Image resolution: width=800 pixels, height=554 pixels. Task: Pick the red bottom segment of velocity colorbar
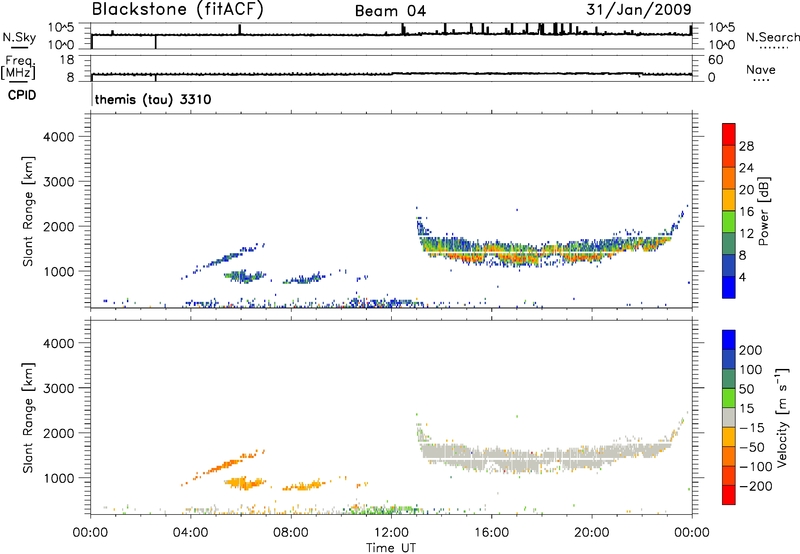729,495
